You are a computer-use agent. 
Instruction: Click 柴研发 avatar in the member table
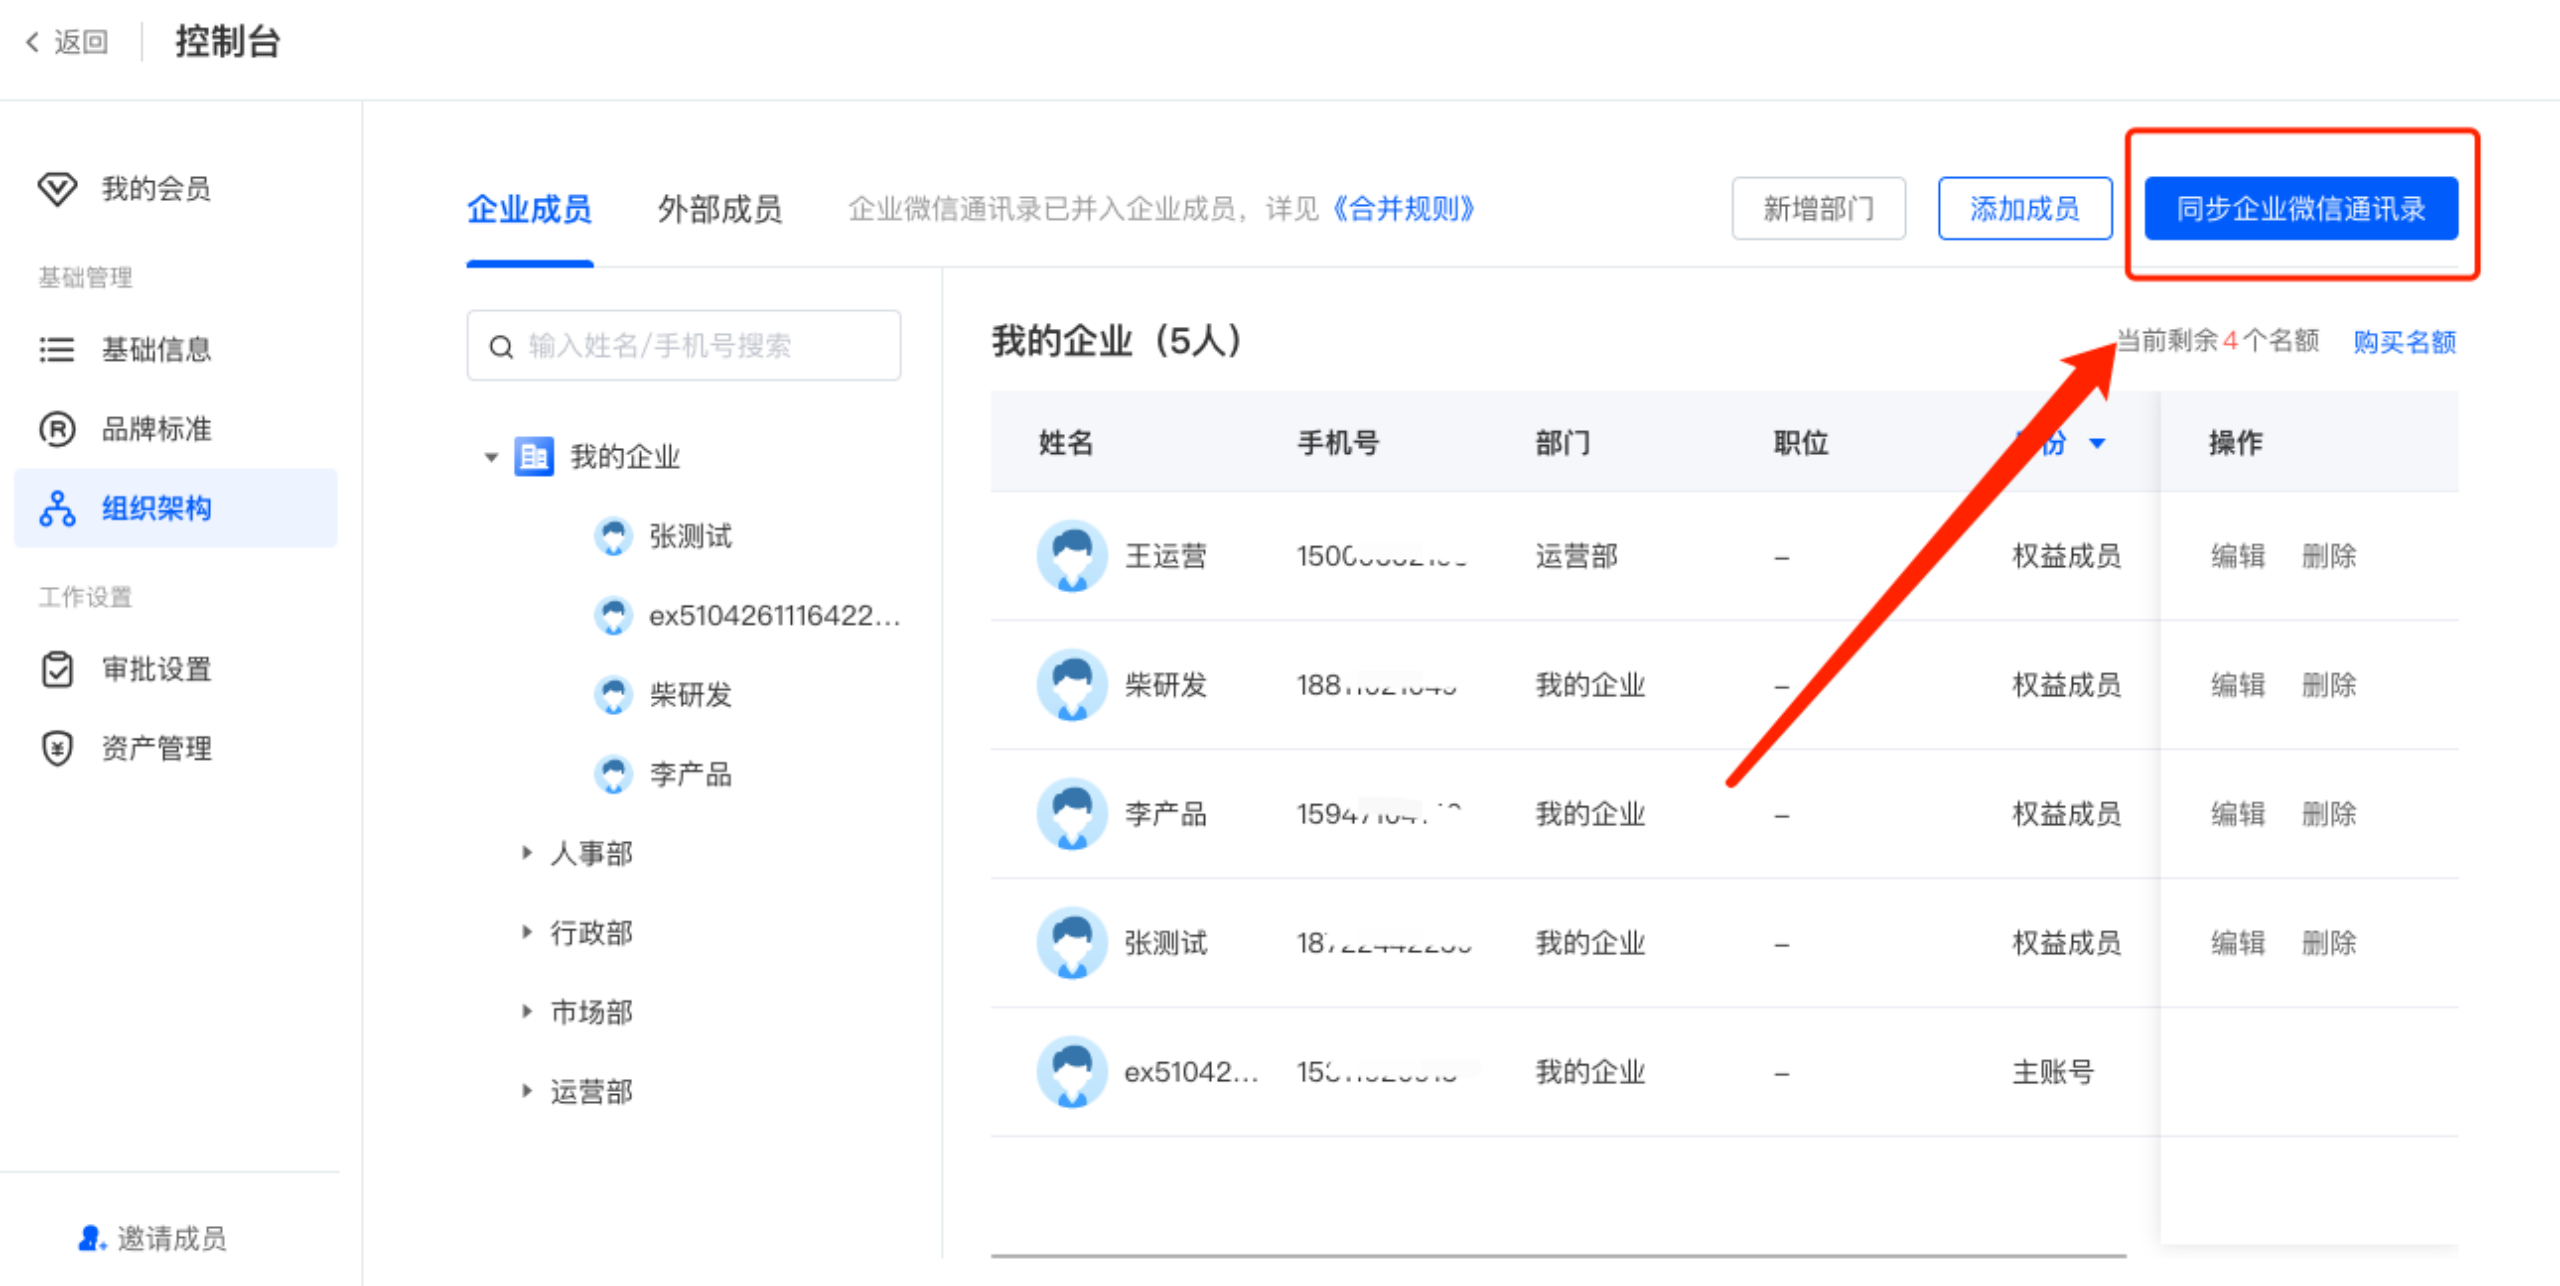click(1072, 684)
